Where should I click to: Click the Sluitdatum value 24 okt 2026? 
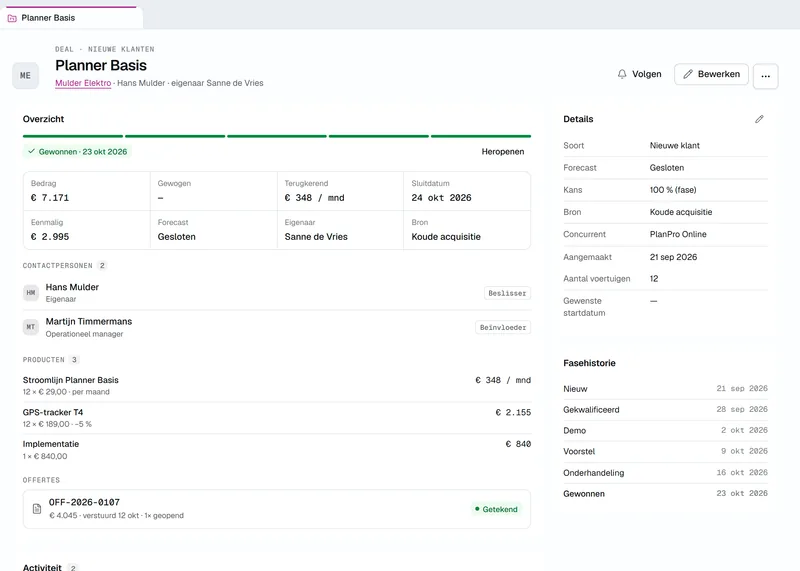pos(441,198)
